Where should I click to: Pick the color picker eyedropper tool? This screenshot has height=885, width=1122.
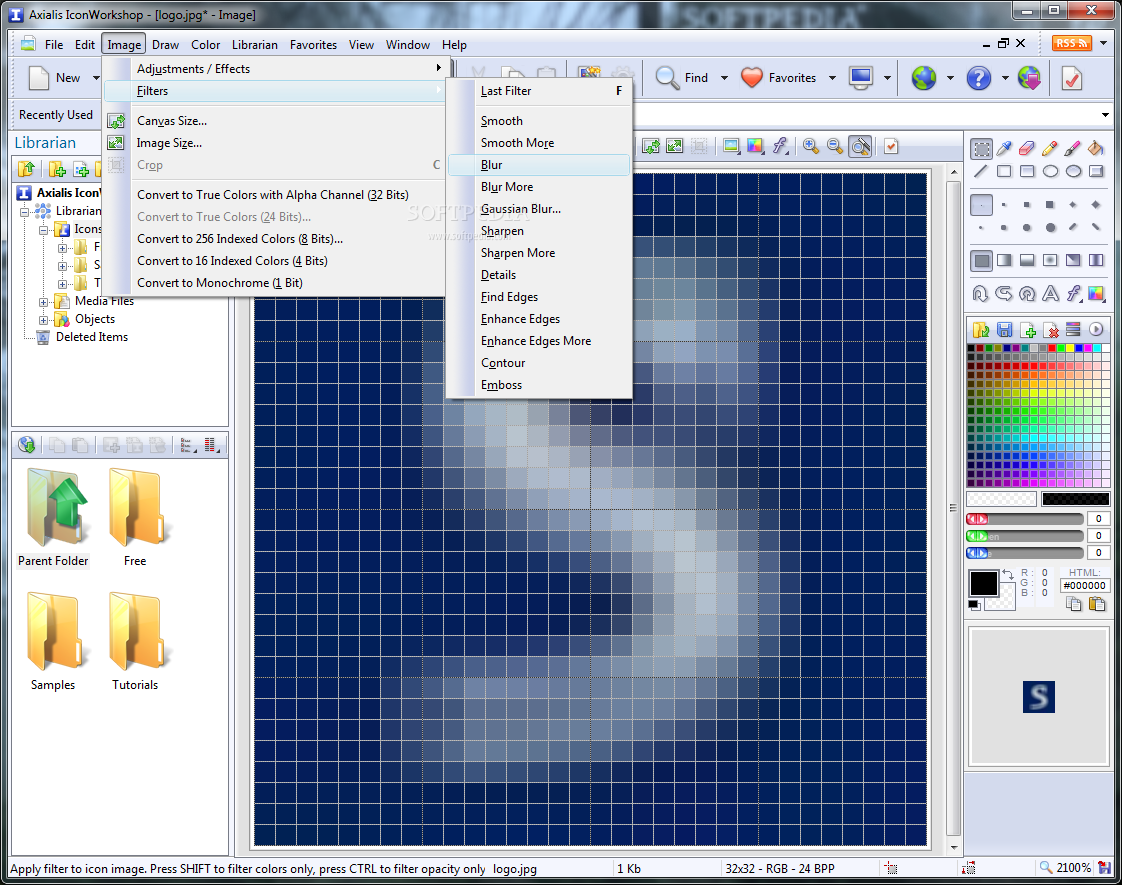tap(1004, 149)
